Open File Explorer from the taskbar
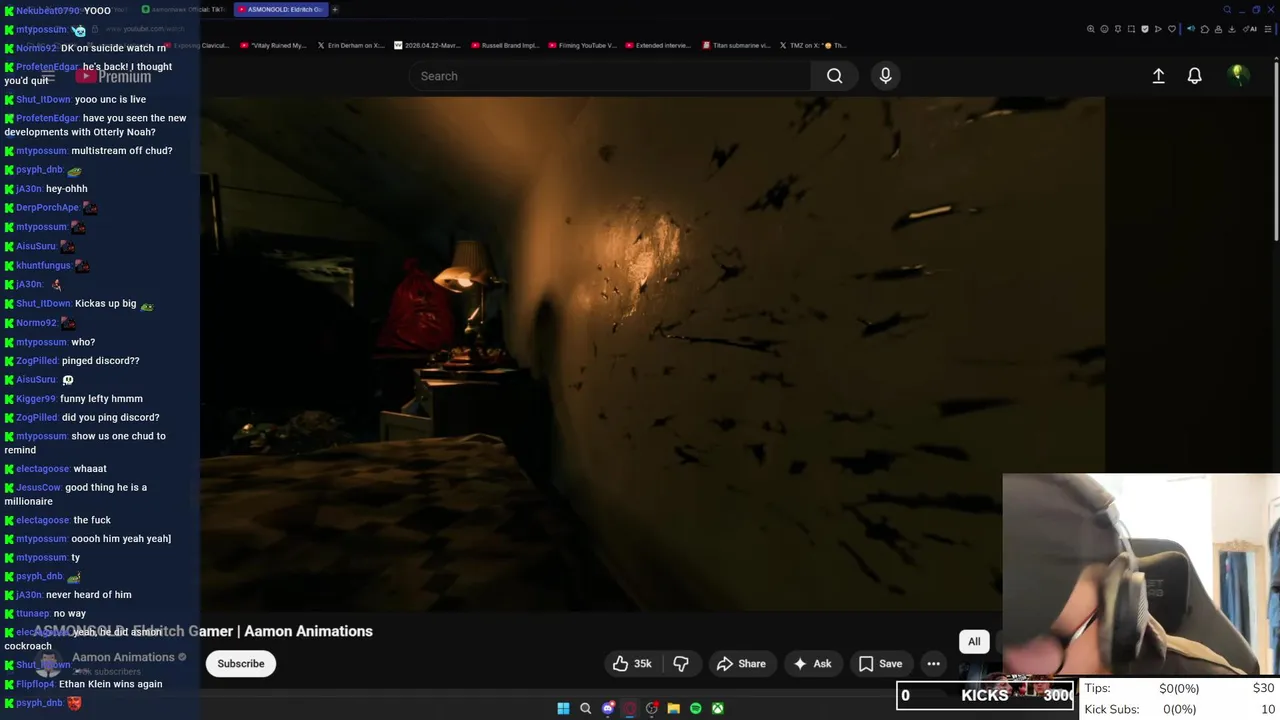The image size is (1280, 720). click(x=674, y=708)
